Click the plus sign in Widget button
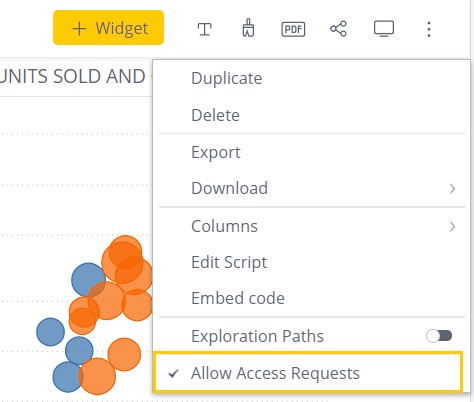The height and width of the screenshot is (402, 474). coord(79,29)
